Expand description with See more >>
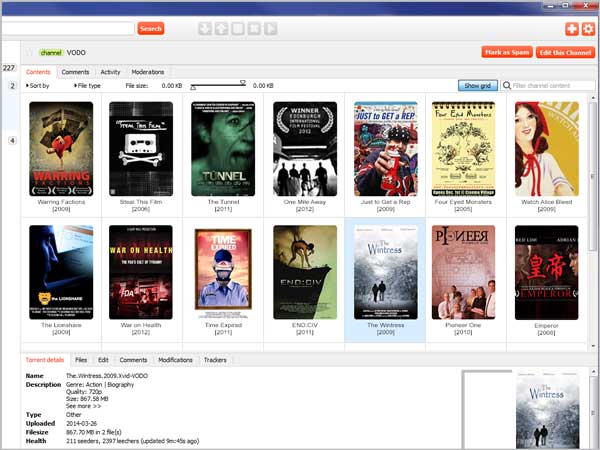Screen dimensions: 600x450 point(83,406)
